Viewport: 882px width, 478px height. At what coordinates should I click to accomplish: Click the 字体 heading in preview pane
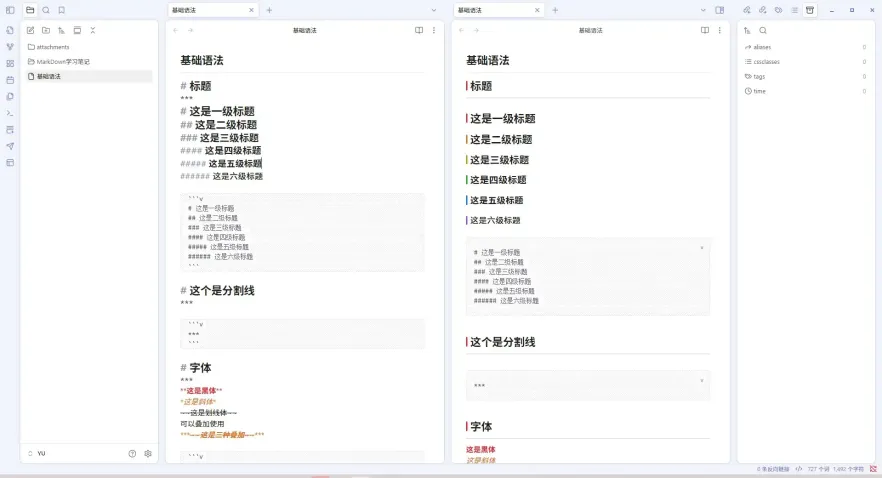481,427
